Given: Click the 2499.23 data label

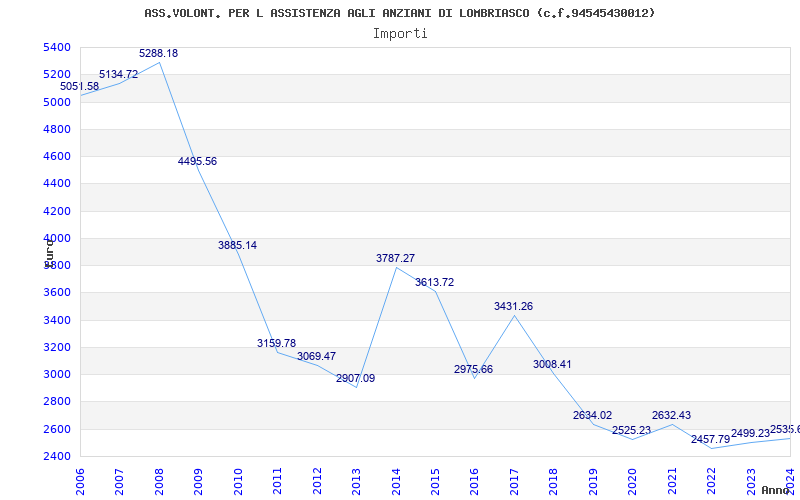Looking at the screenshot, I should coord(751,434).
